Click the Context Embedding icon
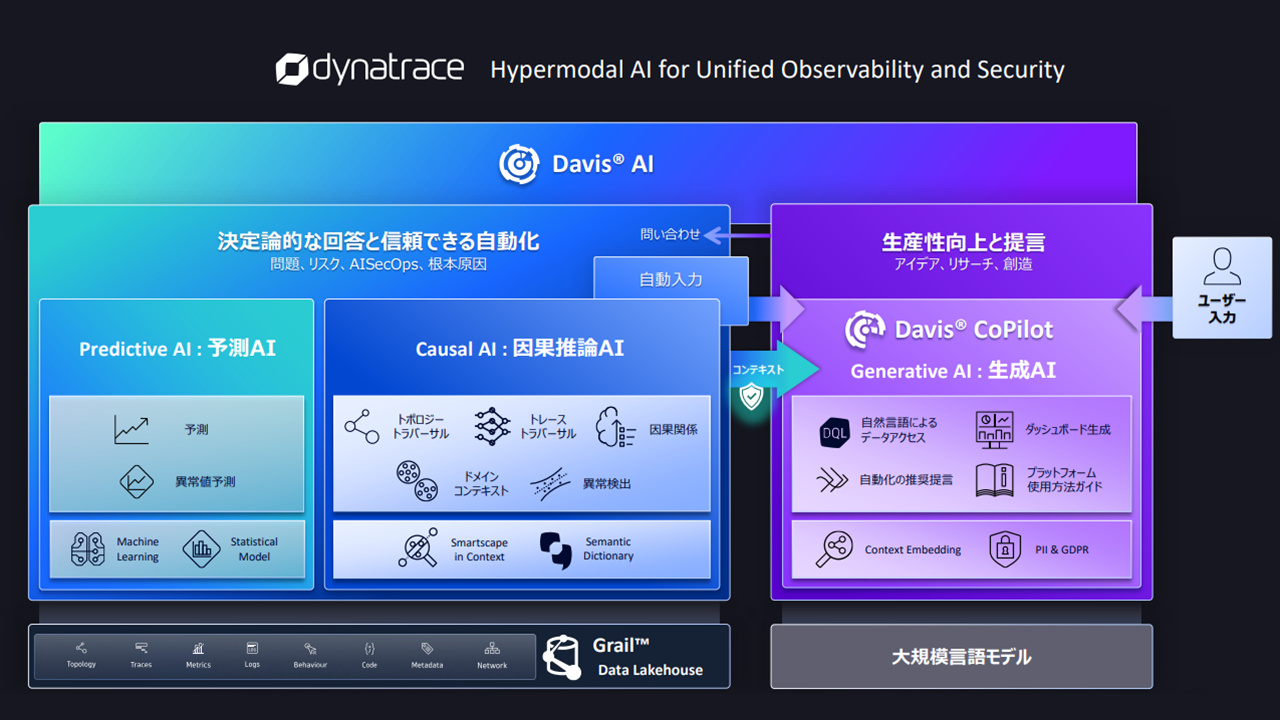This screenshot has width=1280, height=720. 835,549
